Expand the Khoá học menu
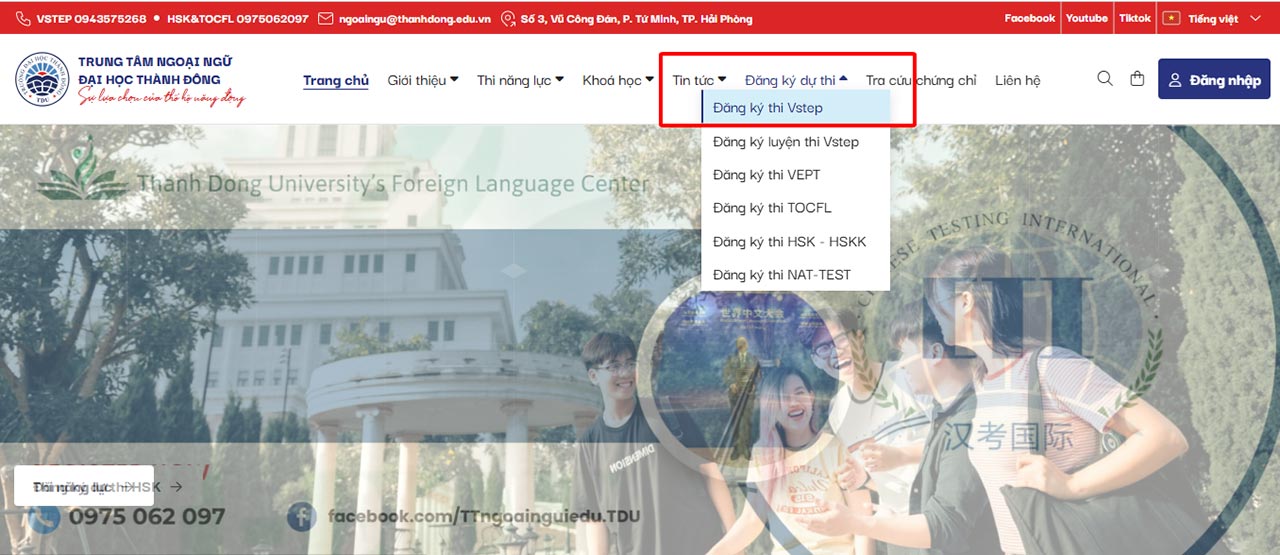This screenshot has width=1280, height=555. pyautogui.click(x=618, y=80)
